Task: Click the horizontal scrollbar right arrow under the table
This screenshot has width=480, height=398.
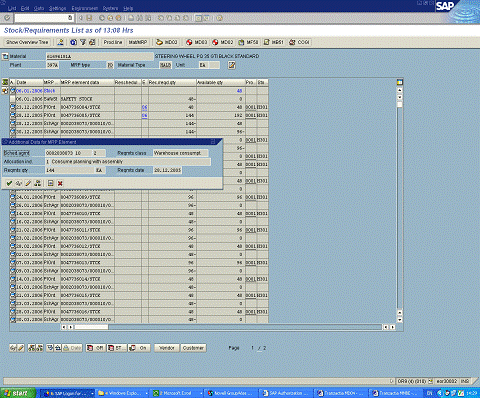Action: (x=393, y=327)
